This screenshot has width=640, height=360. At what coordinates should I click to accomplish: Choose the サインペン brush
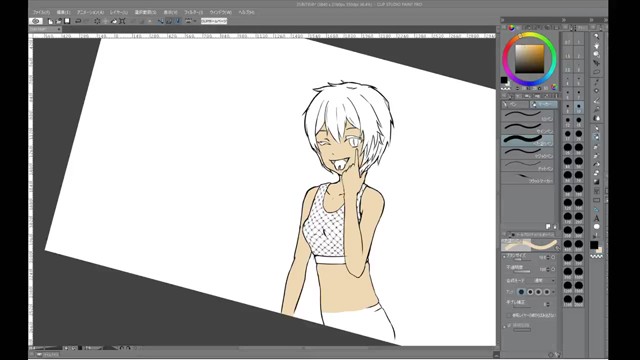coord(527,128)
